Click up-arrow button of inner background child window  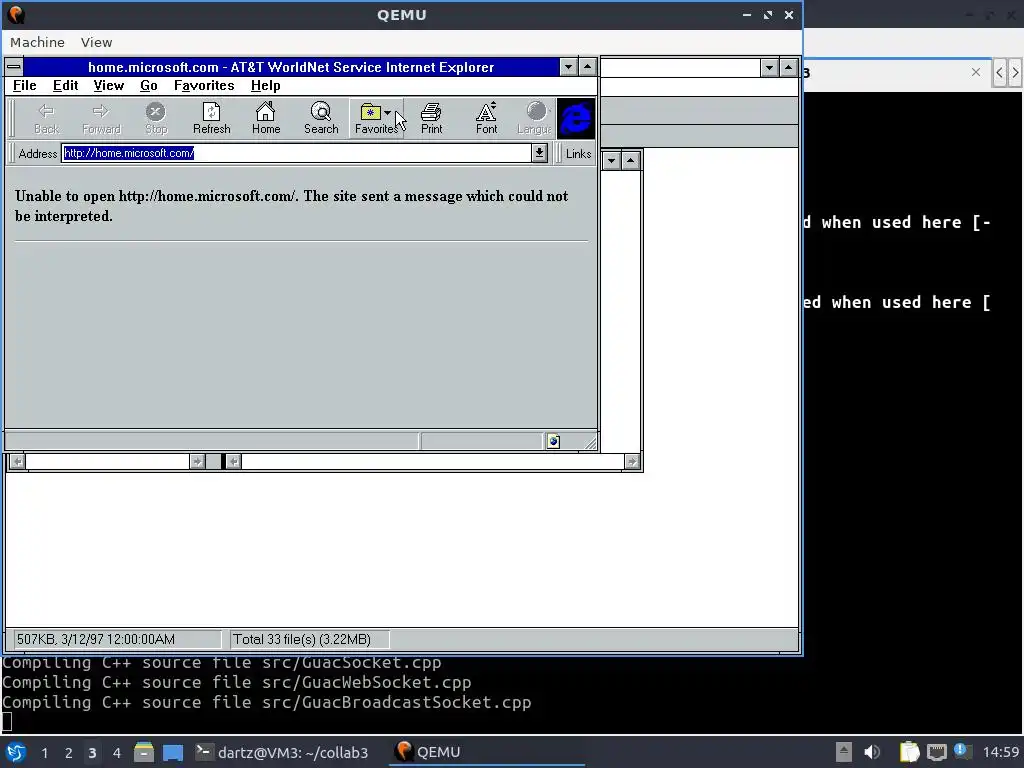(630, 161)
